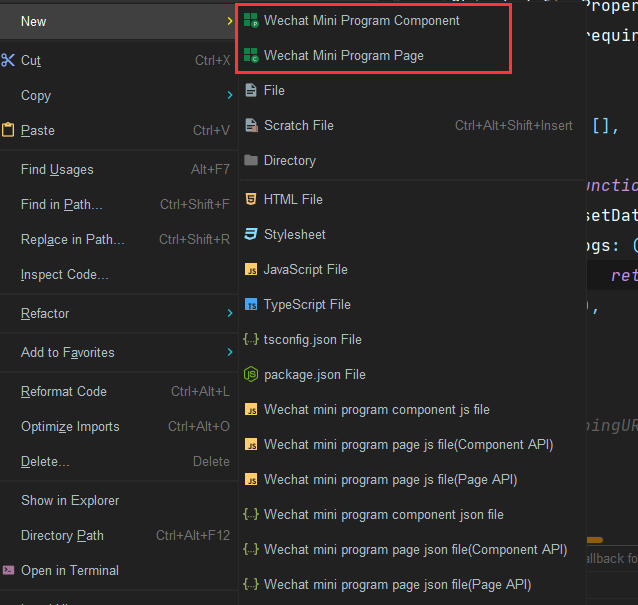Select Wechat mini program component js file
This screenshot has height=605, width=638.
click(412, 409)
